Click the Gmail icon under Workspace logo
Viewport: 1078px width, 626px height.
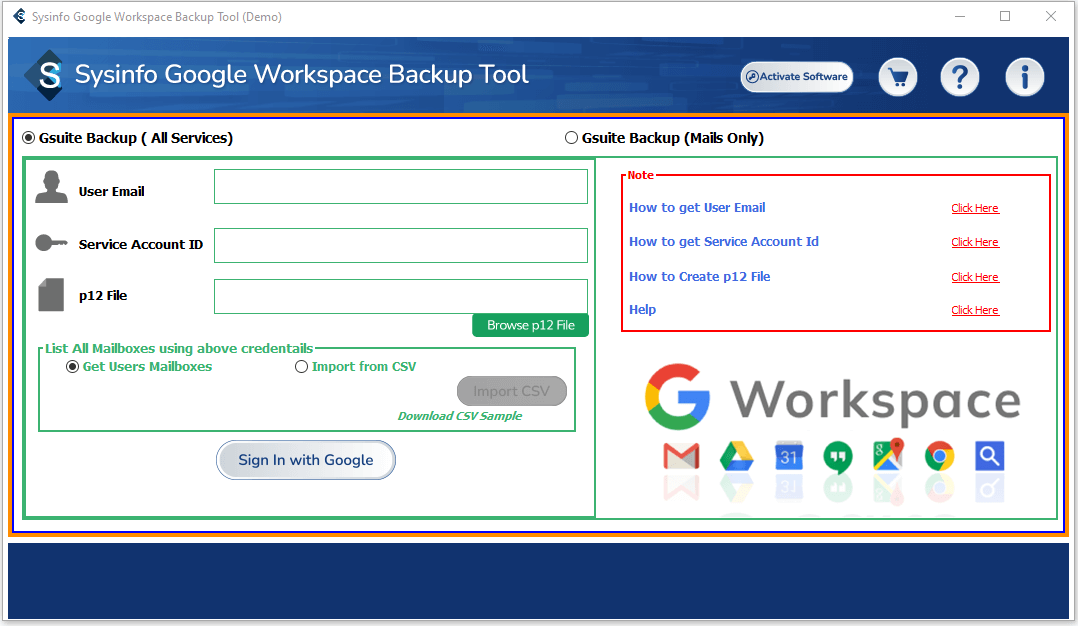[681, 456]
